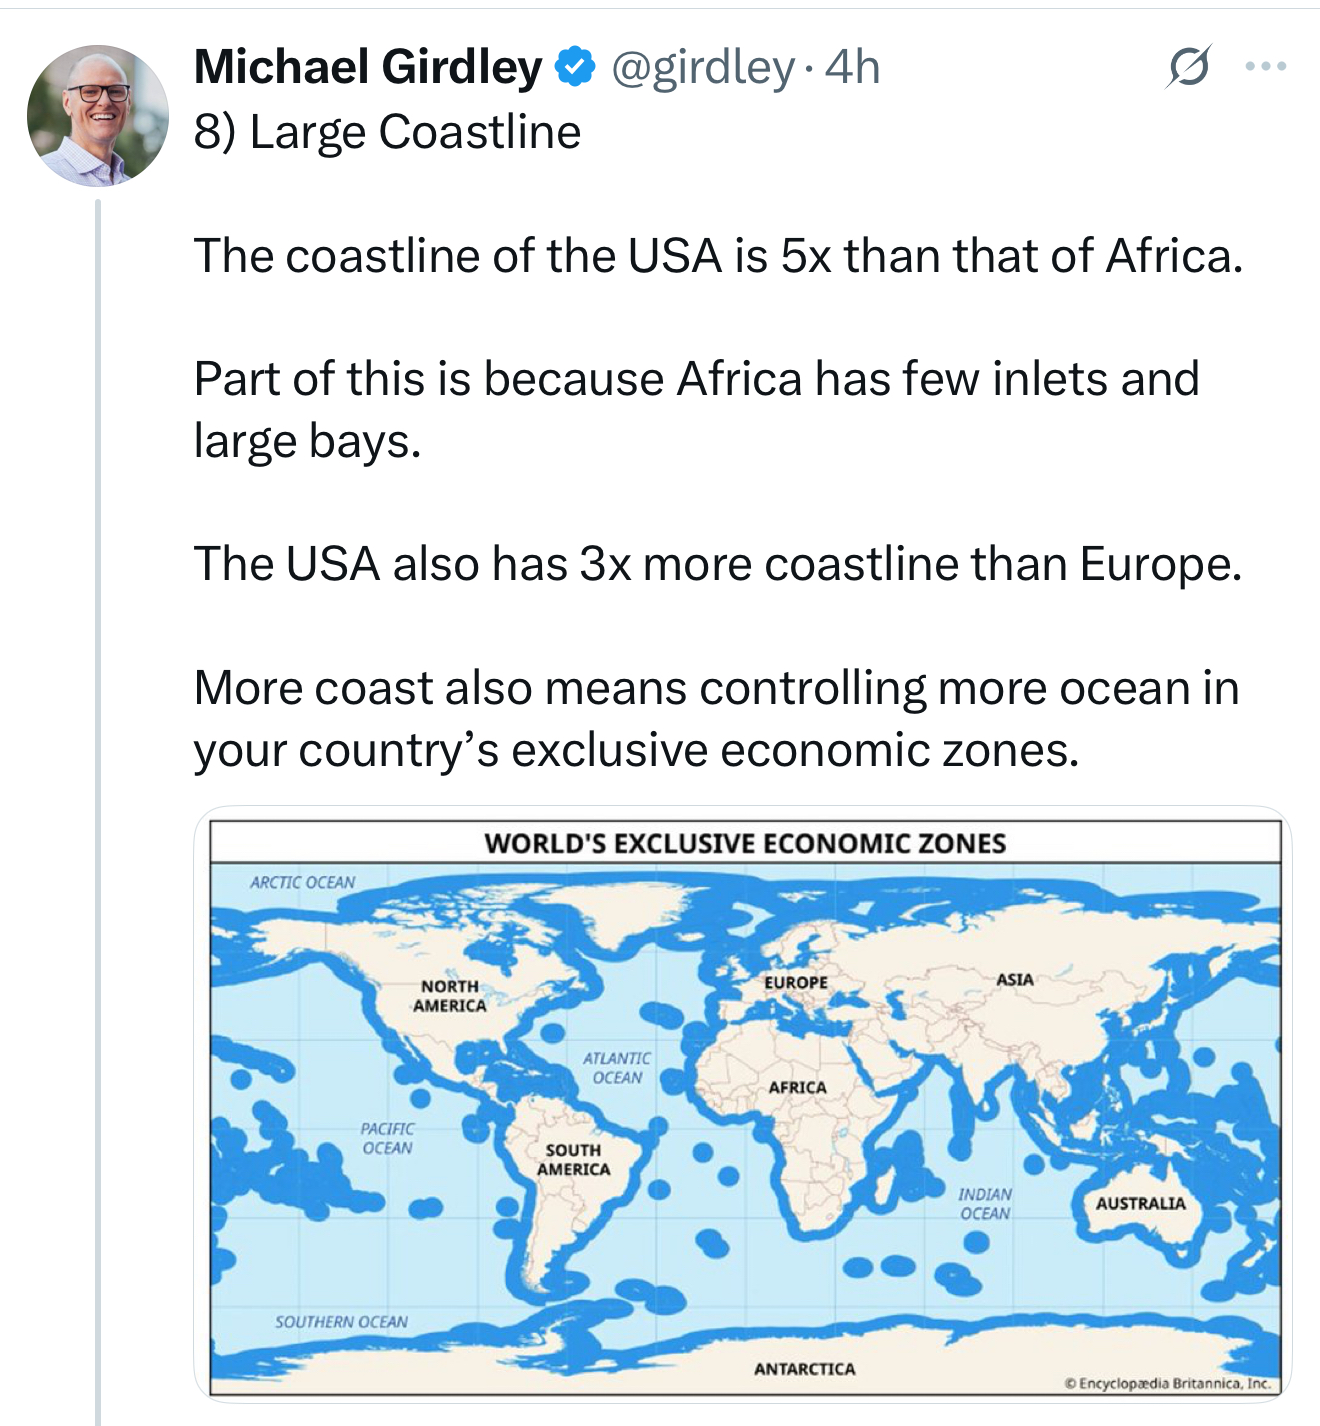Click the Michael Girdley display name
The width and height of the screenshot is (1320, 1426).
pyautogui.click(x=367, y=67)
